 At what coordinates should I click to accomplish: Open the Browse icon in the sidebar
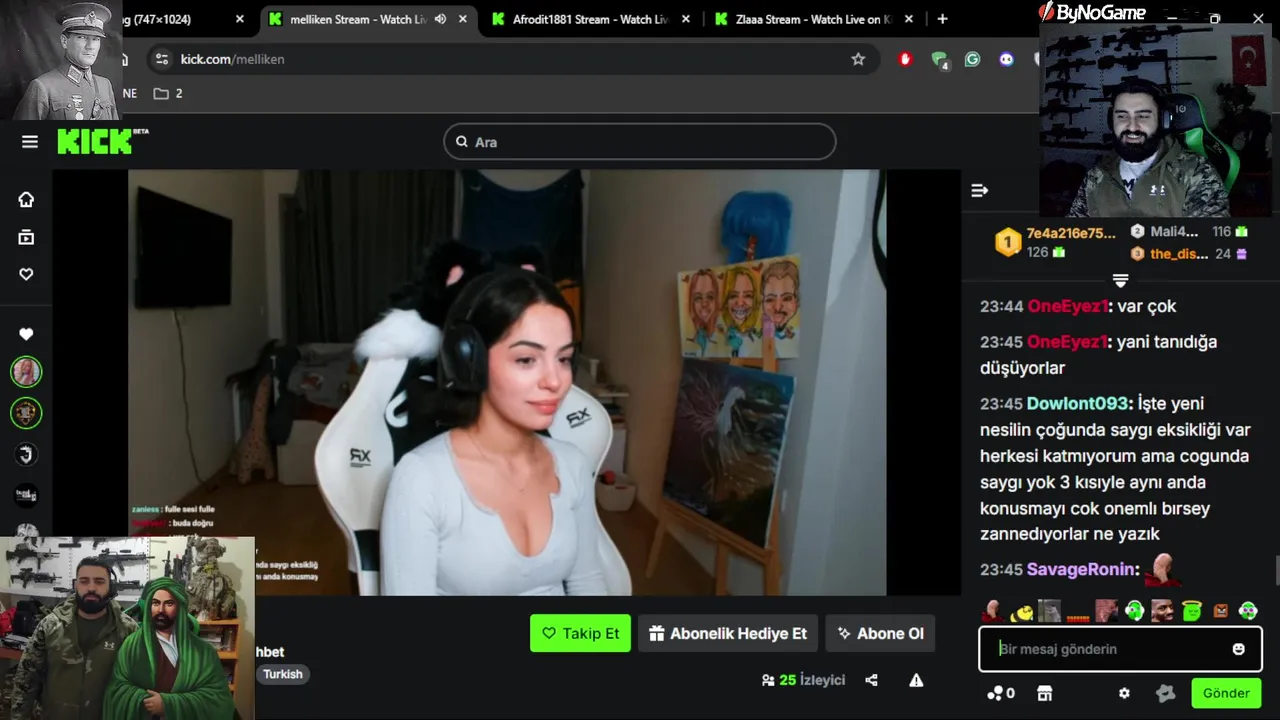click(x=26, y=237)
